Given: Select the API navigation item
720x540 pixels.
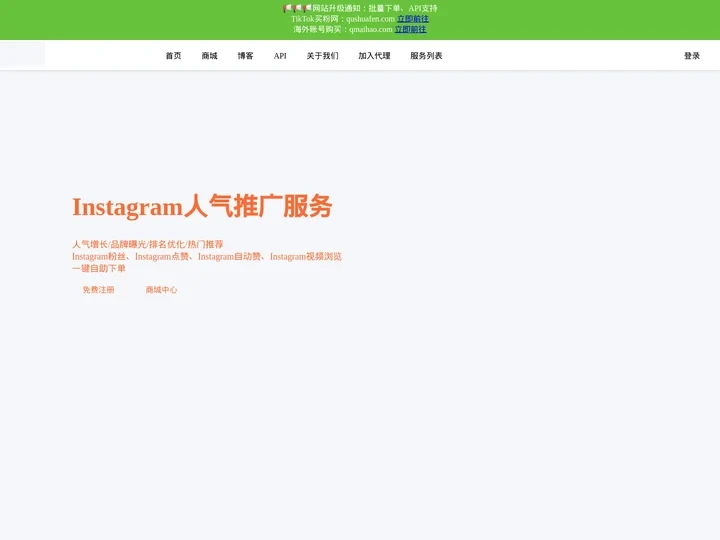Looking at the screenshot, I should point(280,56).
